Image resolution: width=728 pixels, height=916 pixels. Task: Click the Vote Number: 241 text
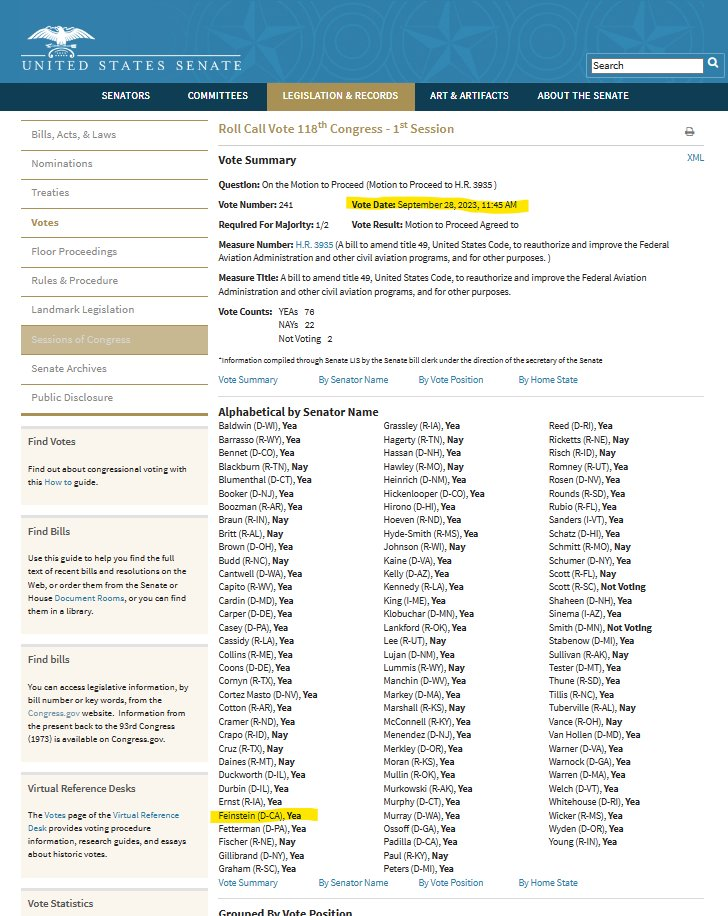tap(255, 205)
